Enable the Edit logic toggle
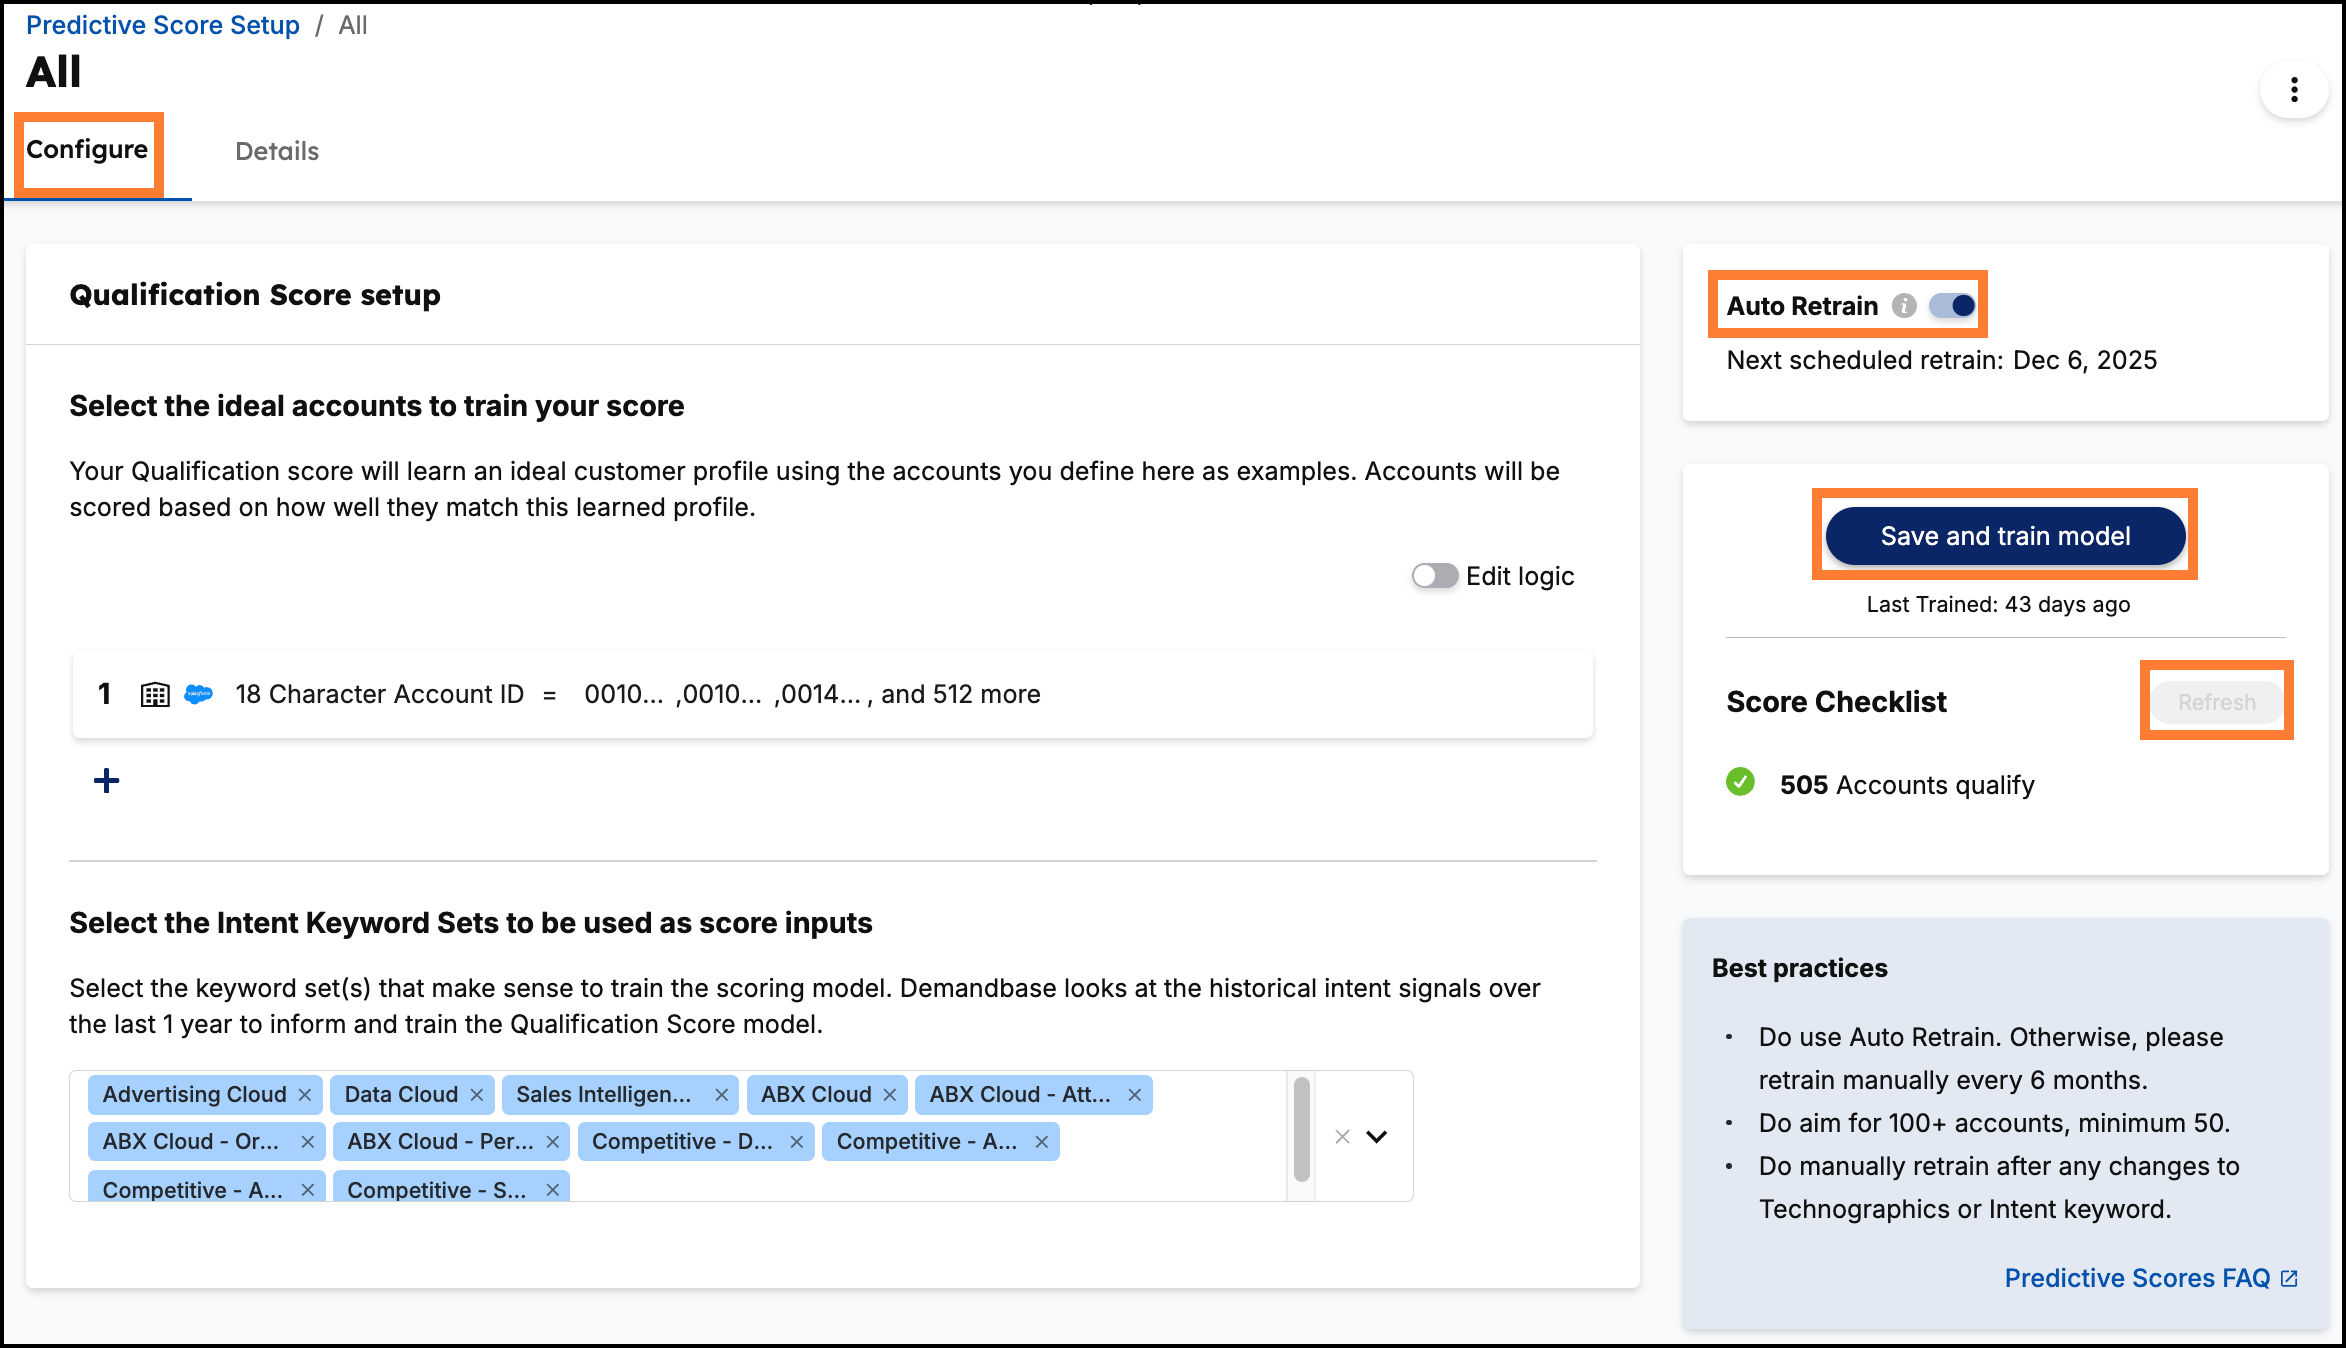The image size is (2346, 1348). point(1435,576)
